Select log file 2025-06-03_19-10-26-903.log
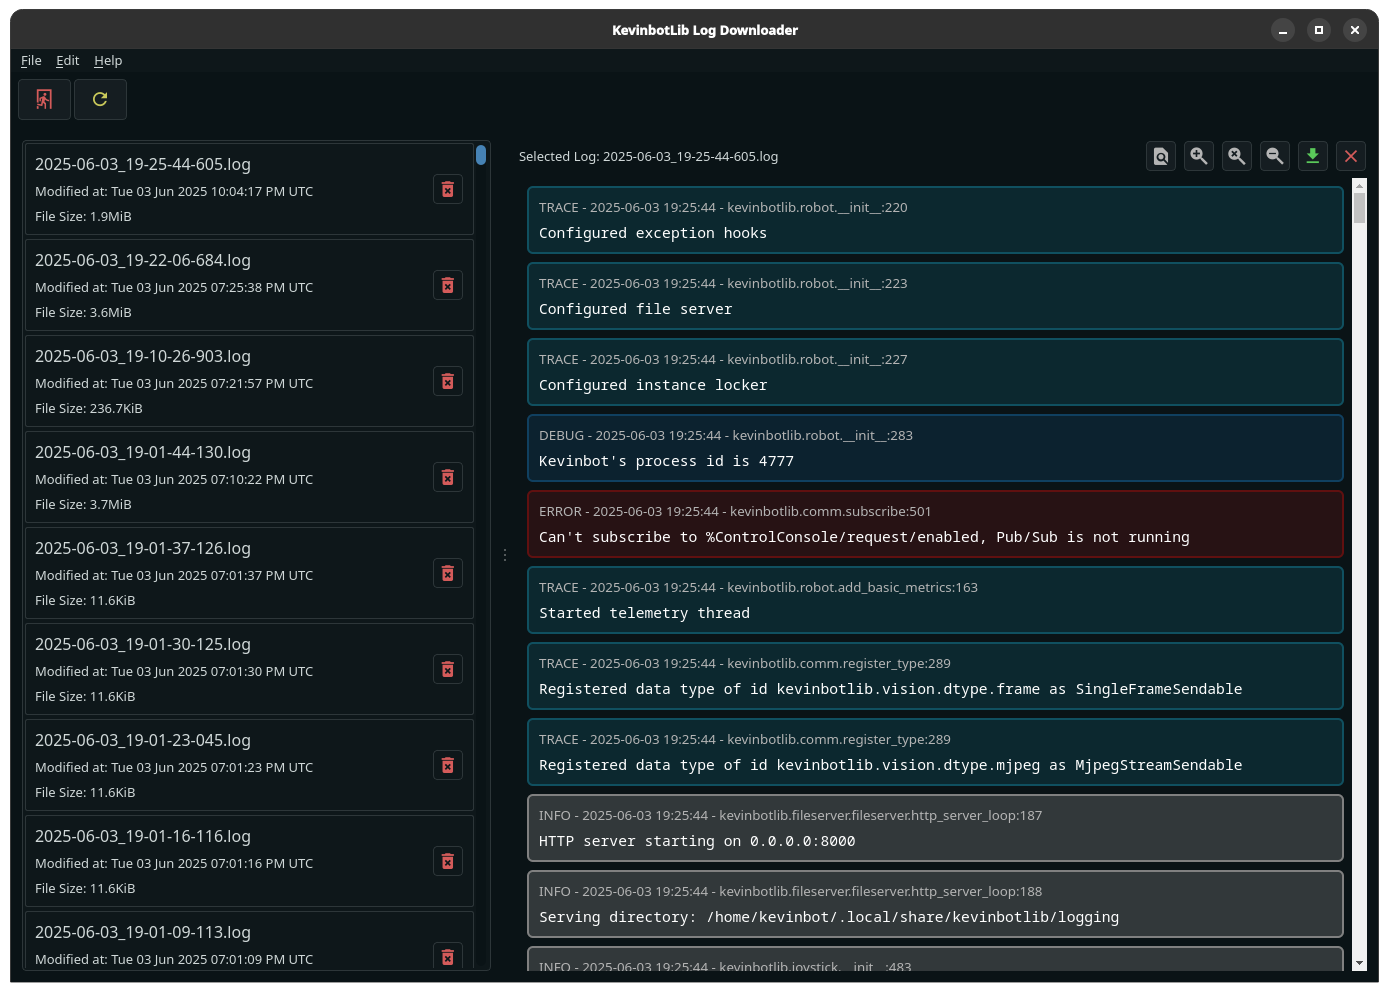 [249, 381]
